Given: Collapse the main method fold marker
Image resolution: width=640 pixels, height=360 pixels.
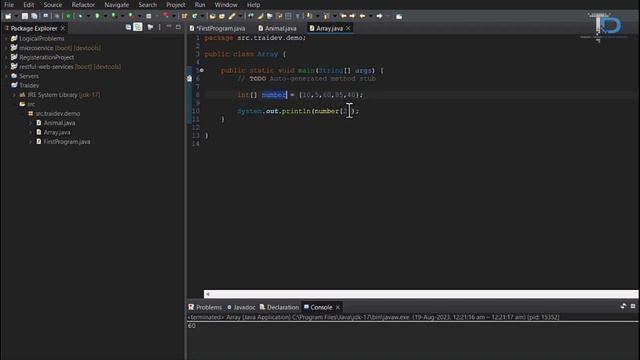Looking at the screenshot, I should point(202,70).
